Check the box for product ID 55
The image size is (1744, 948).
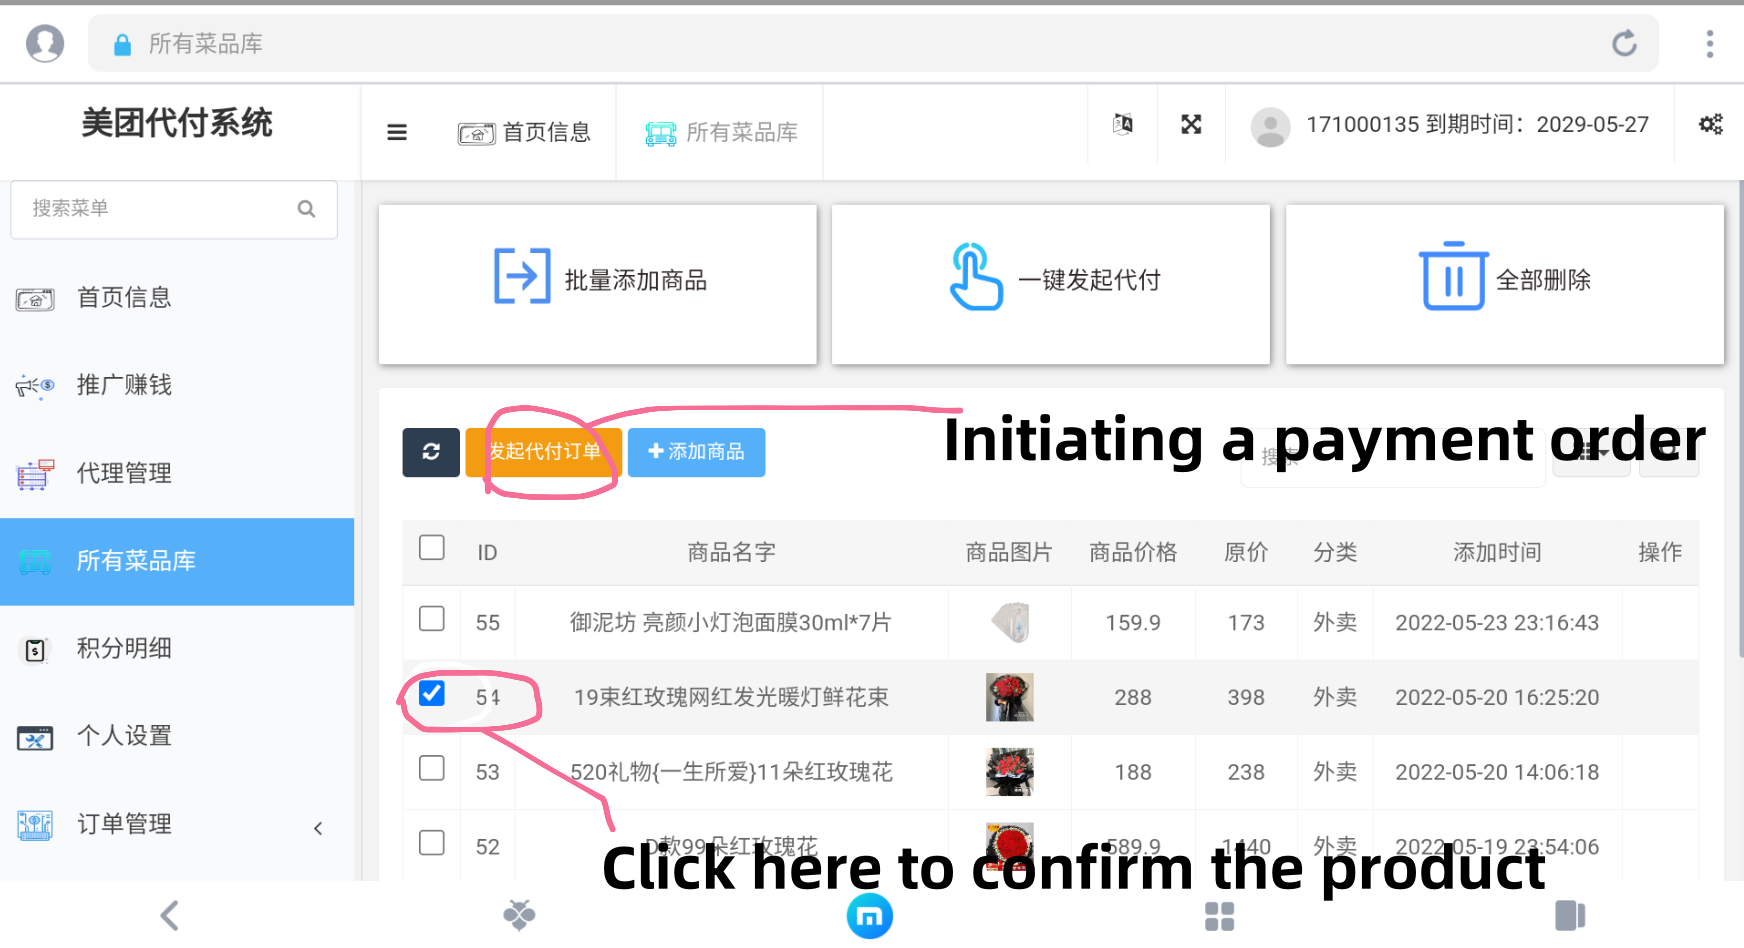pyautogui.click(x=432, y=618)
